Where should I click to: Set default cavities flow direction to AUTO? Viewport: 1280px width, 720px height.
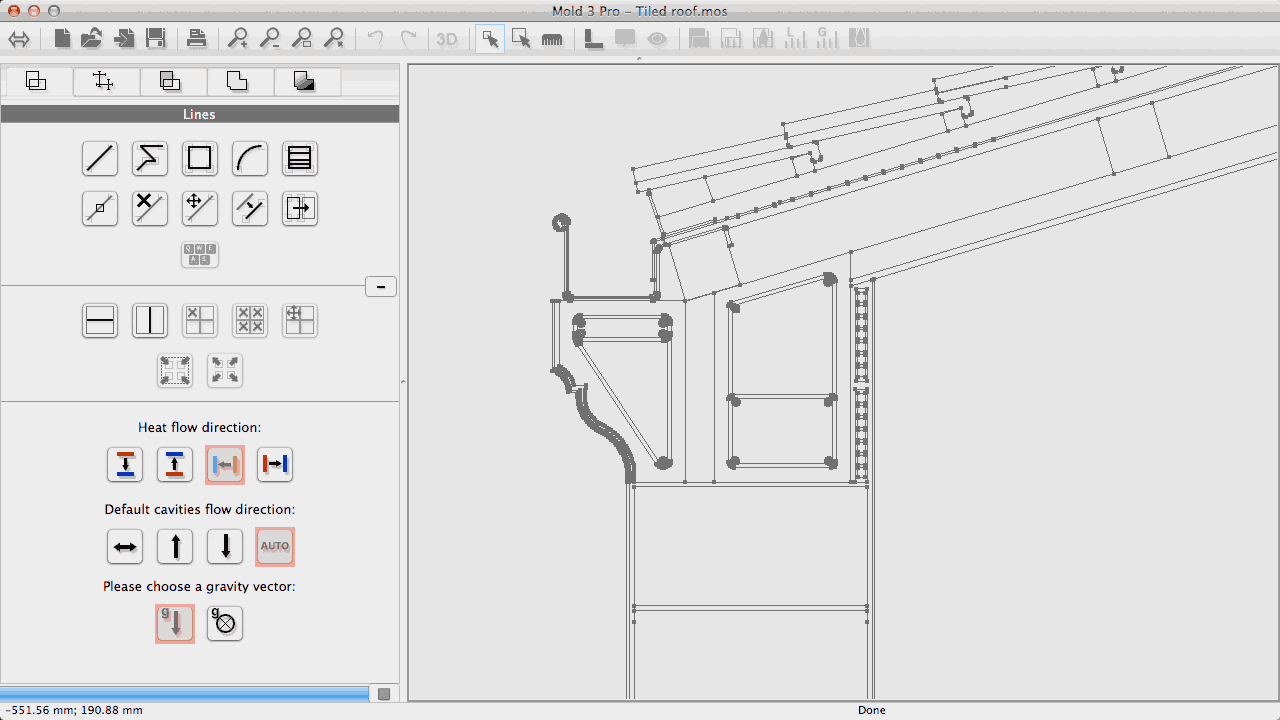275,546
